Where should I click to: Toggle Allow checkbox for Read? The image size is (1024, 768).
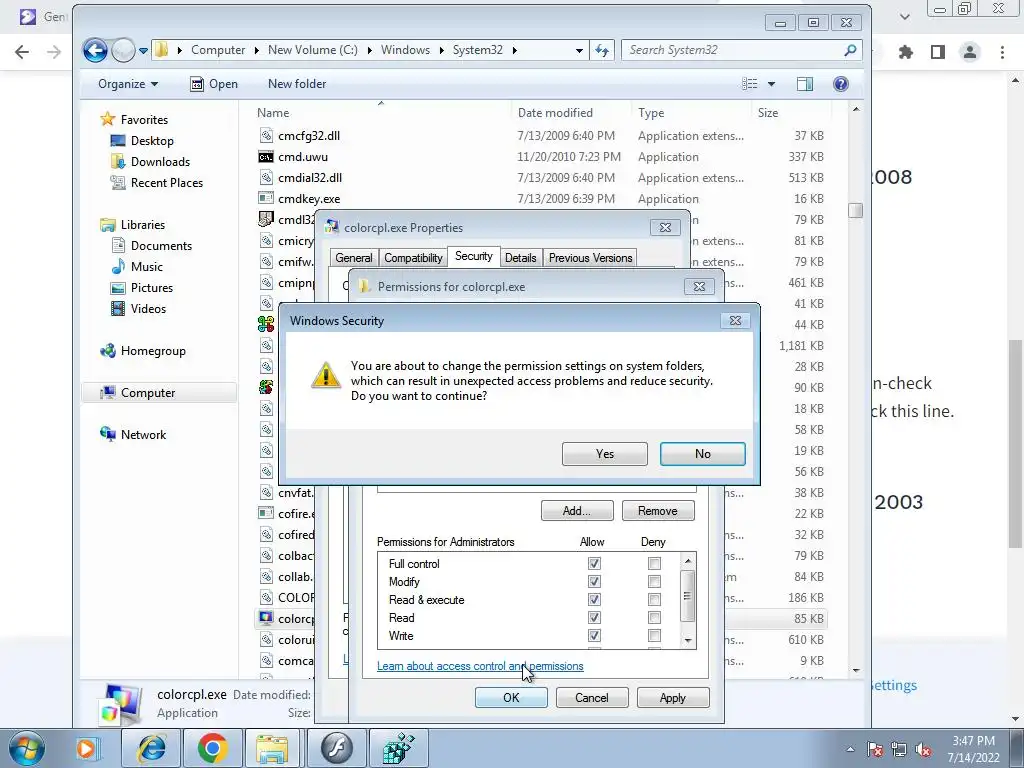594,618
